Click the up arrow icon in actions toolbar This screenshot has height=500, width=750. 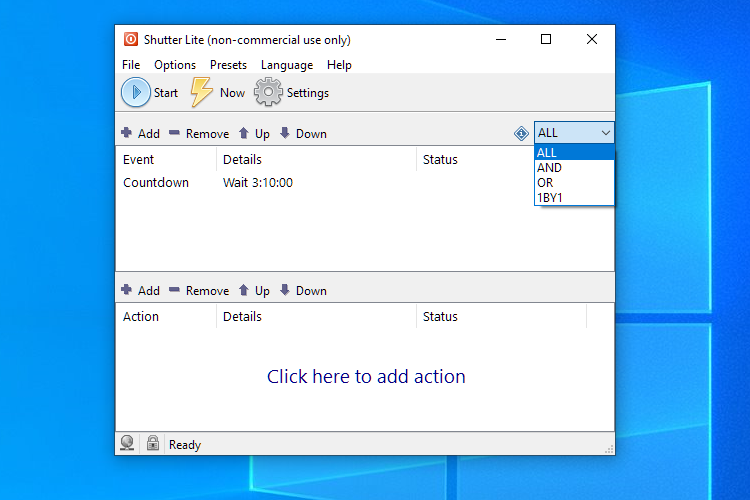point(243,289)
